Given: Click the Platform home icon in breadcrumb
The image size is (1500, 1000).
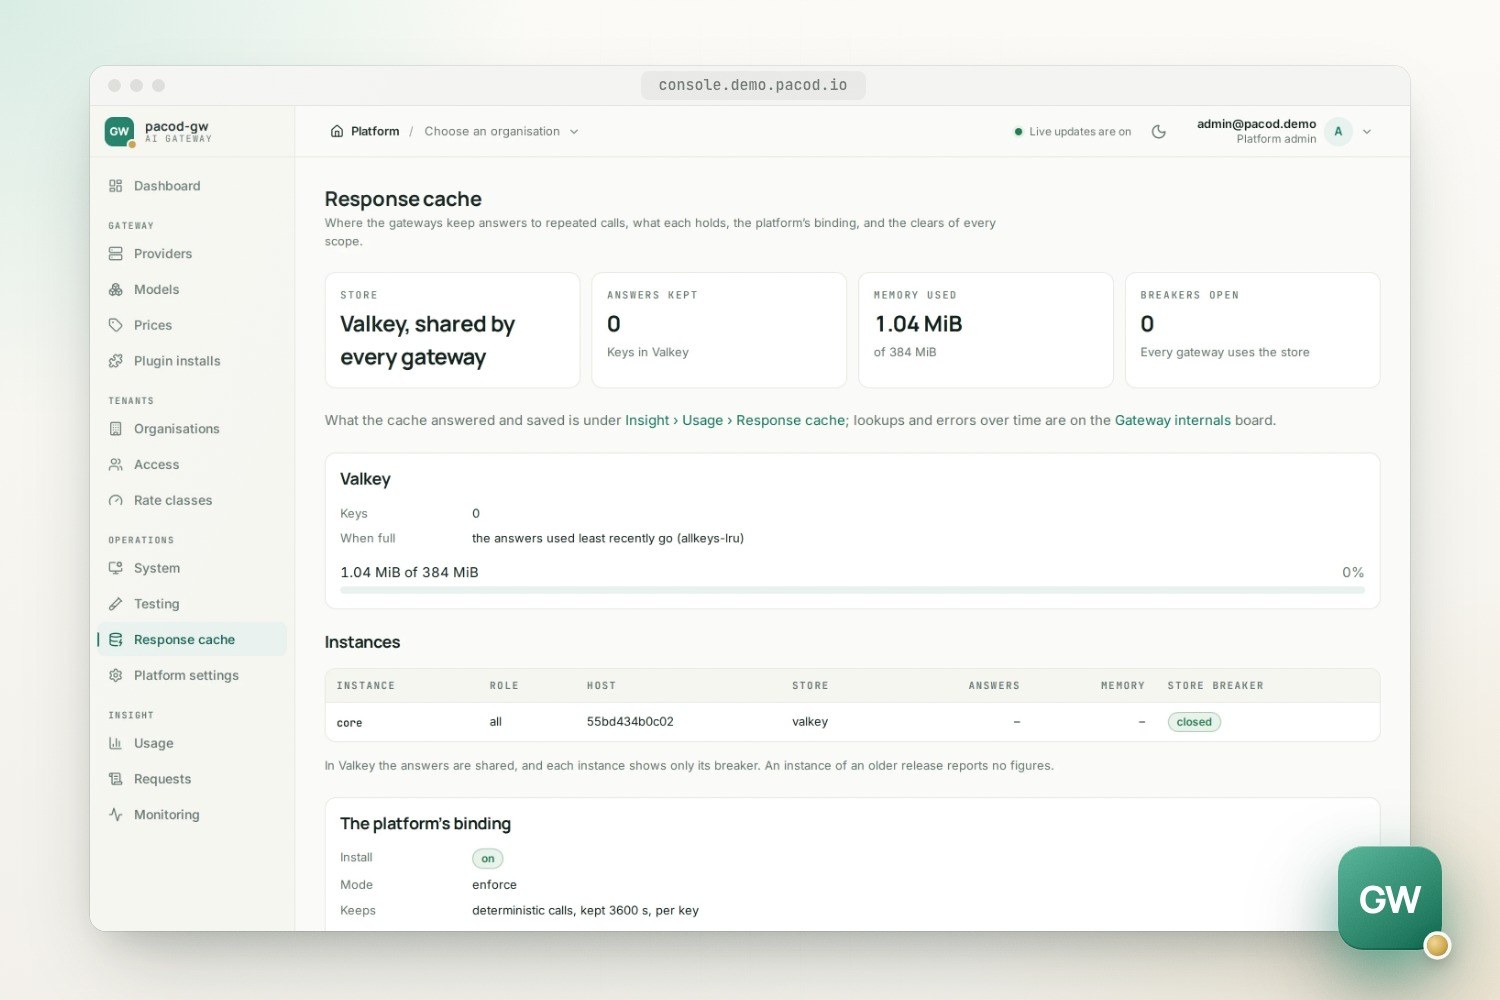Looking at the screenshot, I should [x=337, y=132].
